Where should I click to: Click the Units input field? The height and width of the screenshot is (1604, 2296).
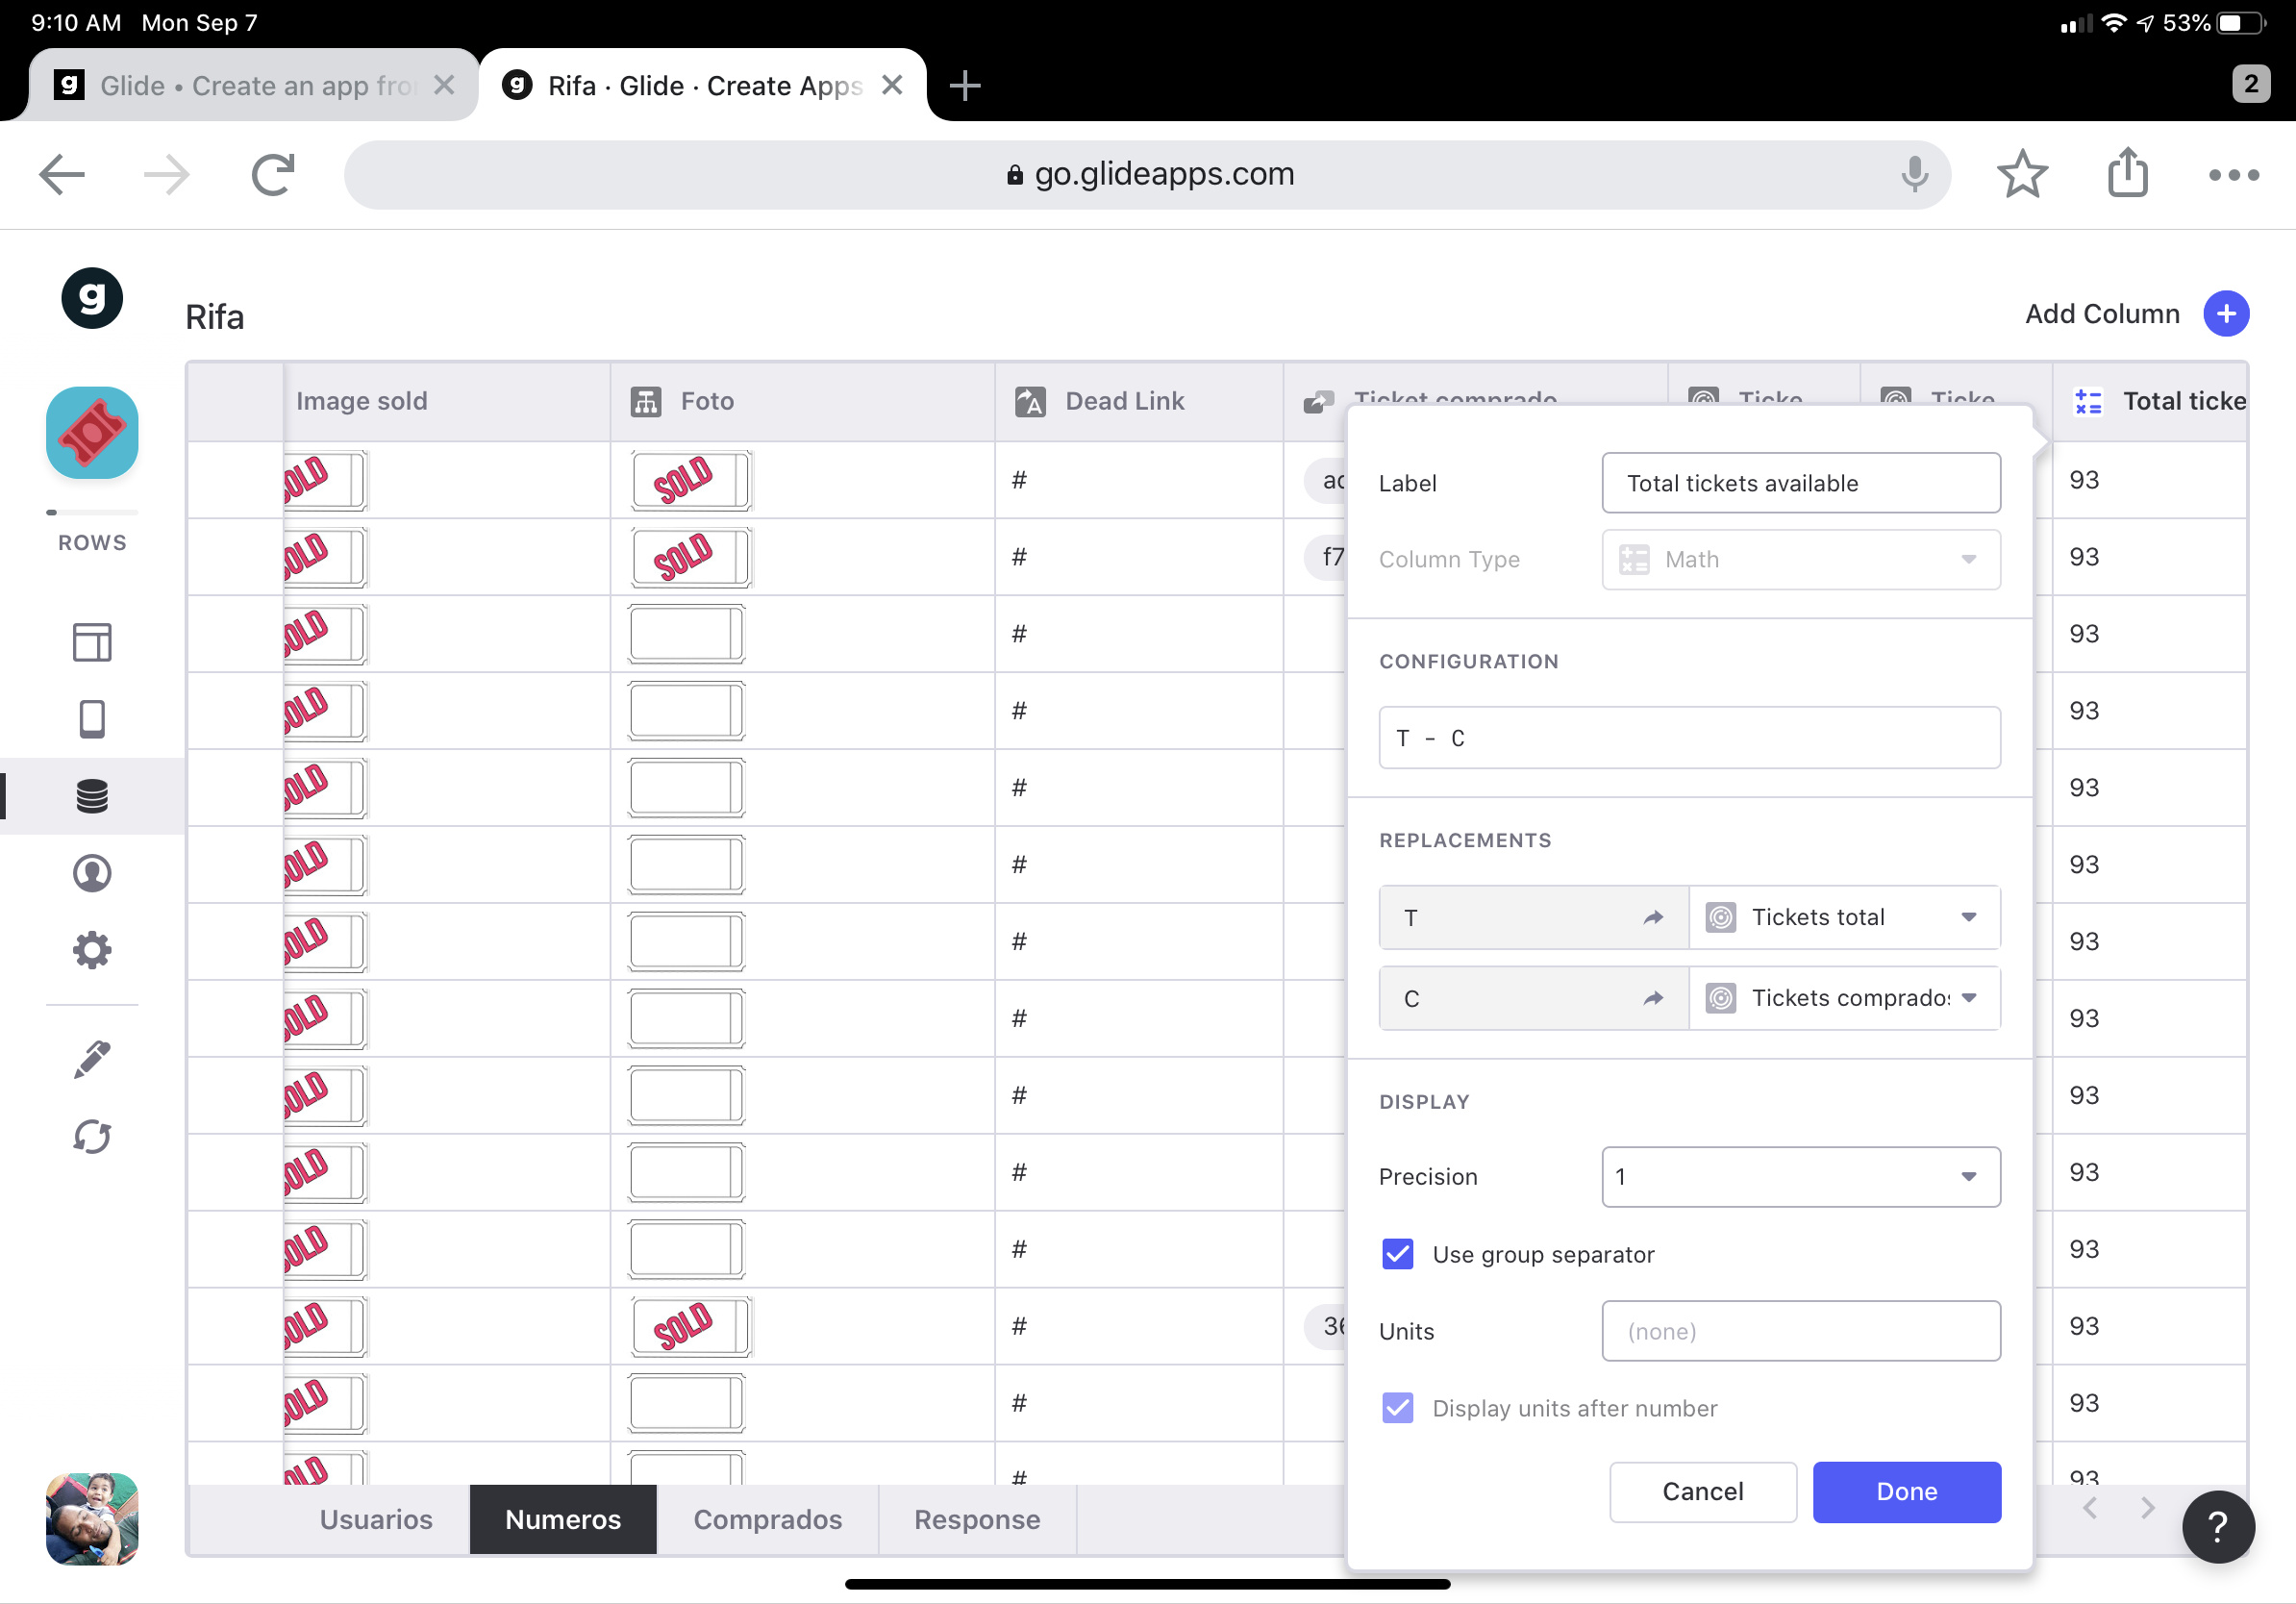click(1800, 1331)
